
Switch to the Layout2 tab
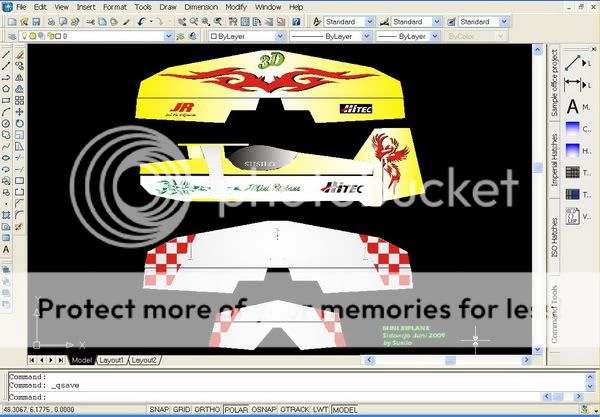tap(144, 360)
